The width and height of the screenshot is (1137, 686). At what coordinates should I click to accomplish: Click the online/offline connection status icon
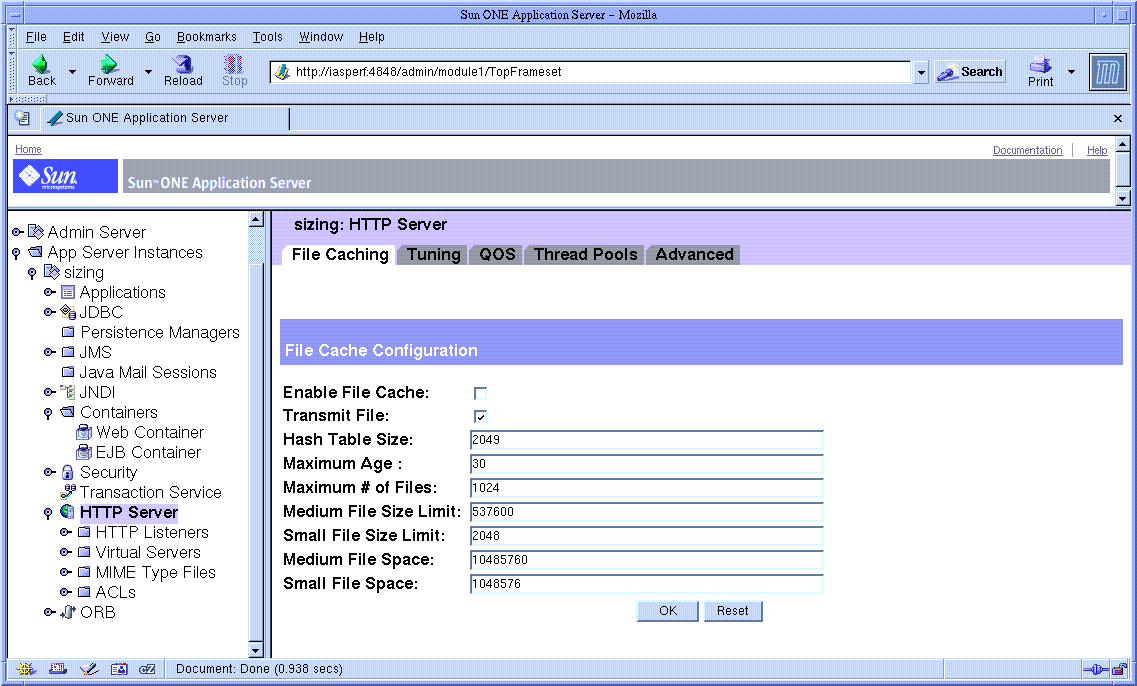pos(1096,669)
